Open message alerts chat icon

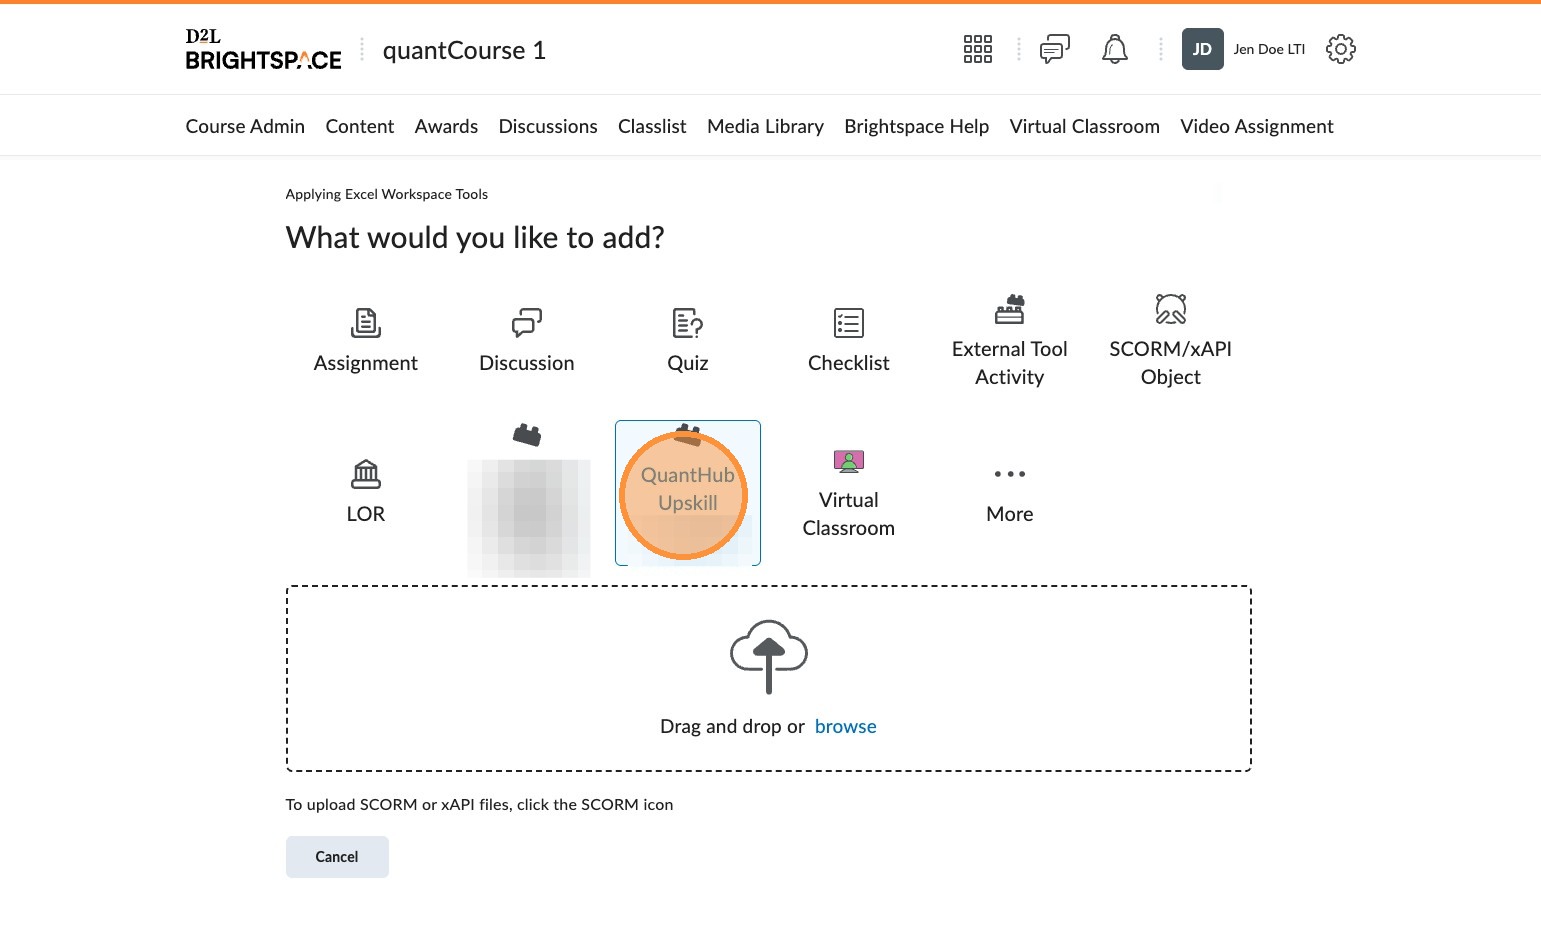point(1054,49)
